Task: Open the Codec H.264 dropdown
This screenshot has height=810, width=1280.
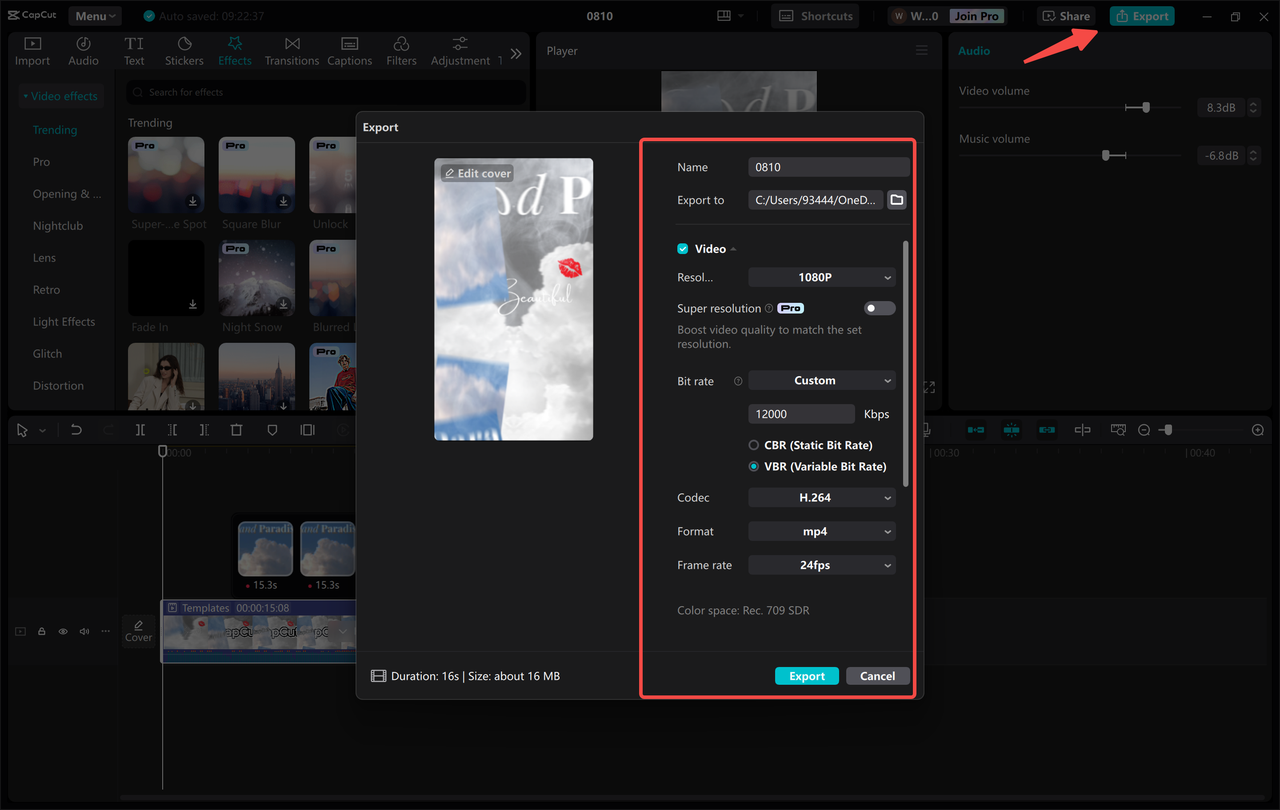Action: [x=822, y=498]
